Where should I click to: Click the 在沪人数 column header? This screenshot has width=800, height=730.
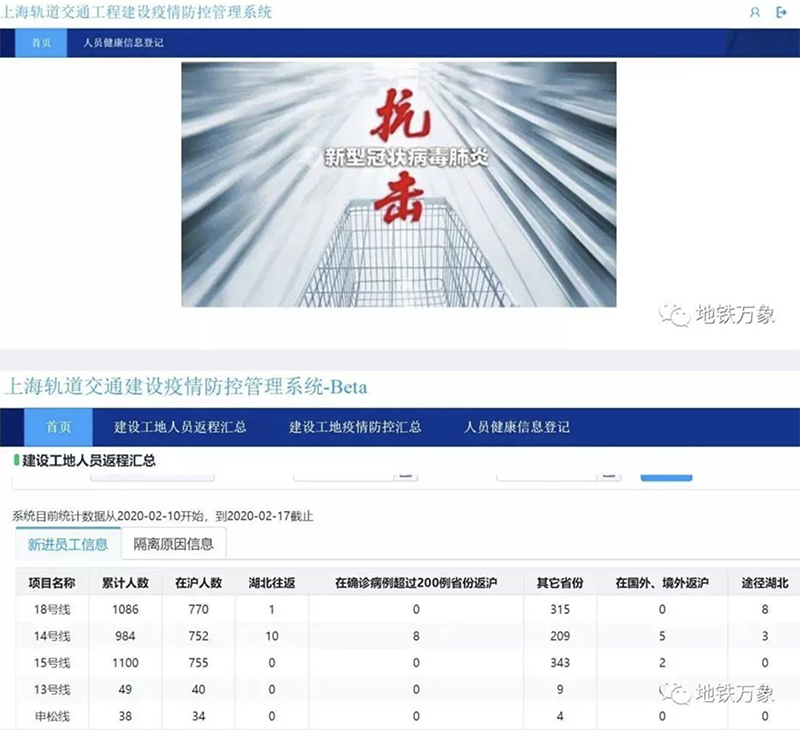[x=198, y=583]
